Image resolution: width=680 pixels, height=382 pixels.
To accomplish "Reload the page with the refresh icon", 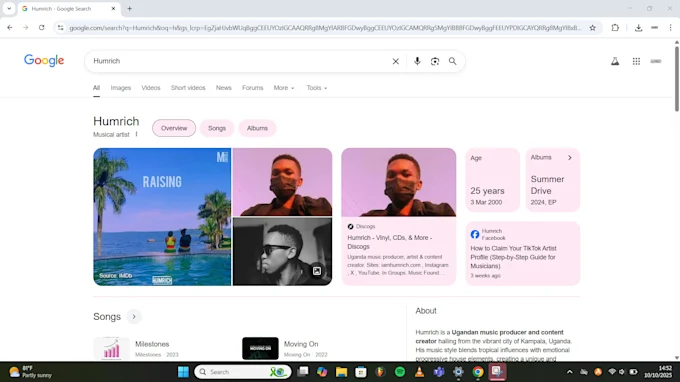I will pos(41,27).
